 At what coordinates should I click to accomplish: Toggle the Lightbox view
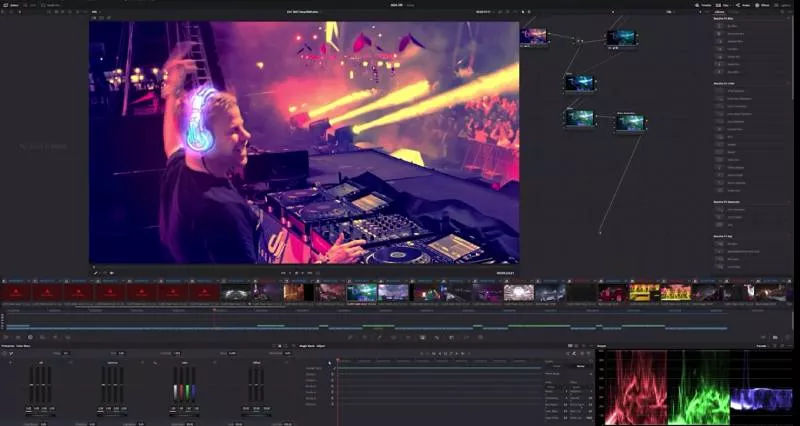click(786, 5)
